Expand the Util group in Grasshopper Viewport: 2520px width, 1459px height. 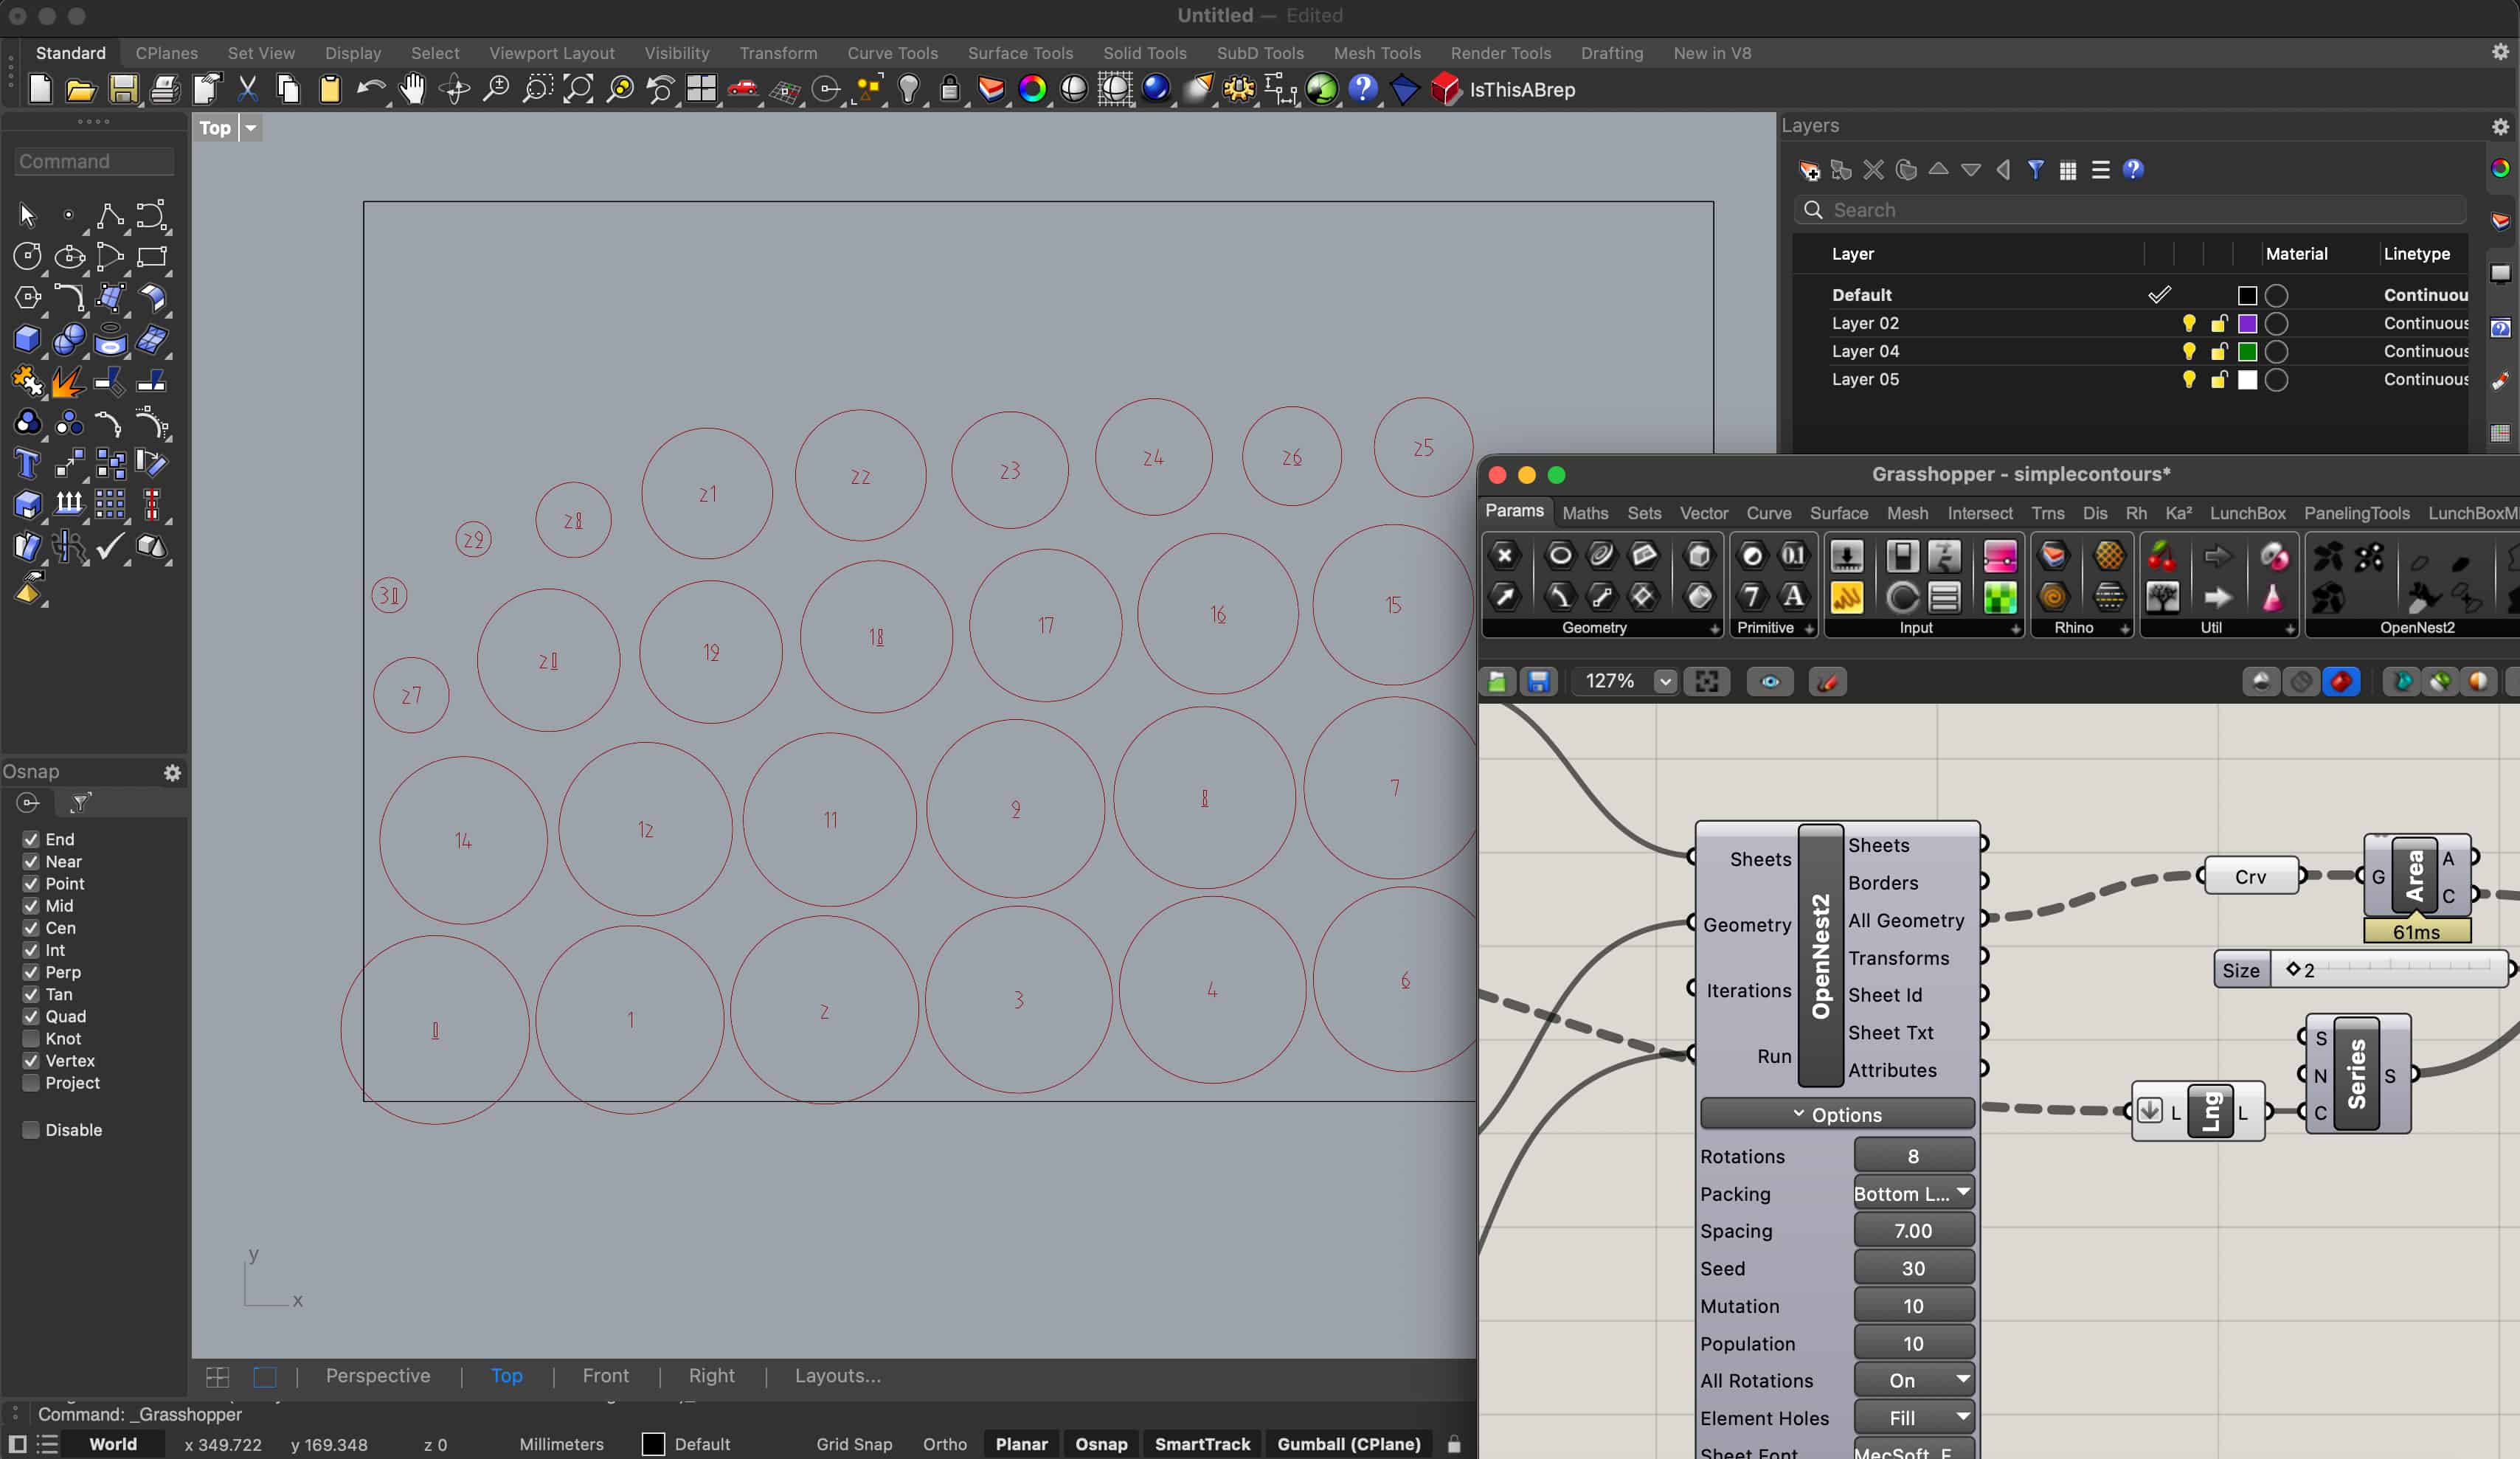click(x=2290, y=629)
